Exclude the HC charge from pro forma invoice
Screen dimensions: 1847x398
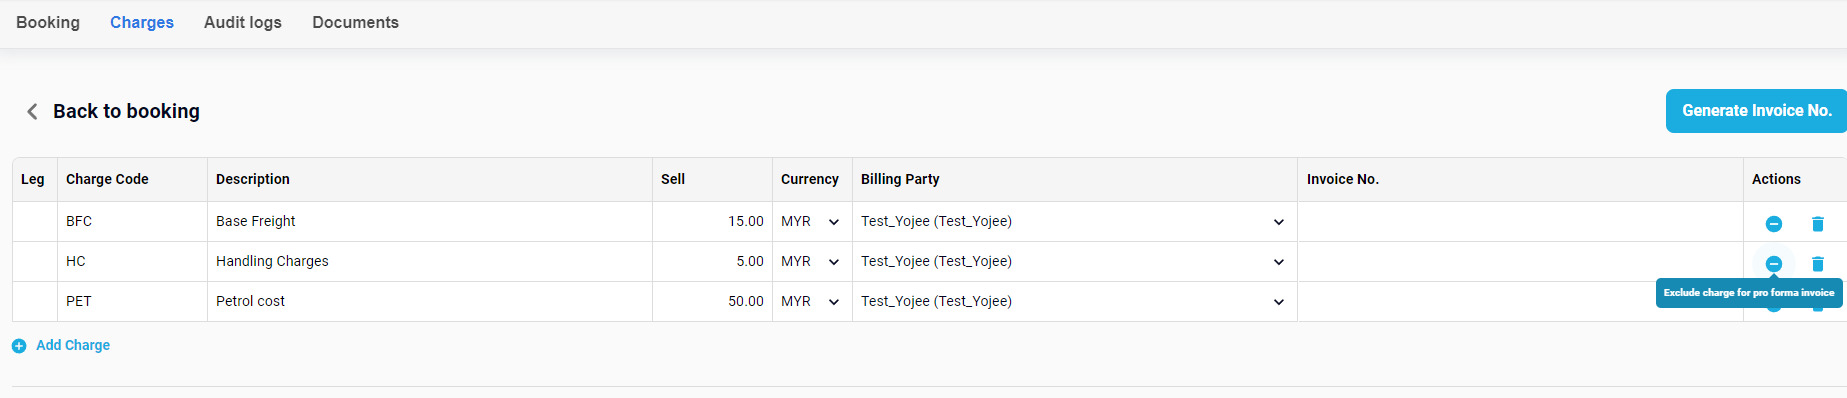[1773, 264]
